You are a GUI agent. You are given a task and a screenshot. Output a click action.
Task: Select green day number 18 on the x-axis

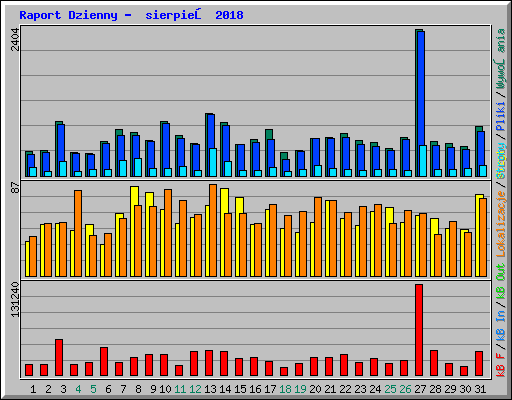[285, 389]
